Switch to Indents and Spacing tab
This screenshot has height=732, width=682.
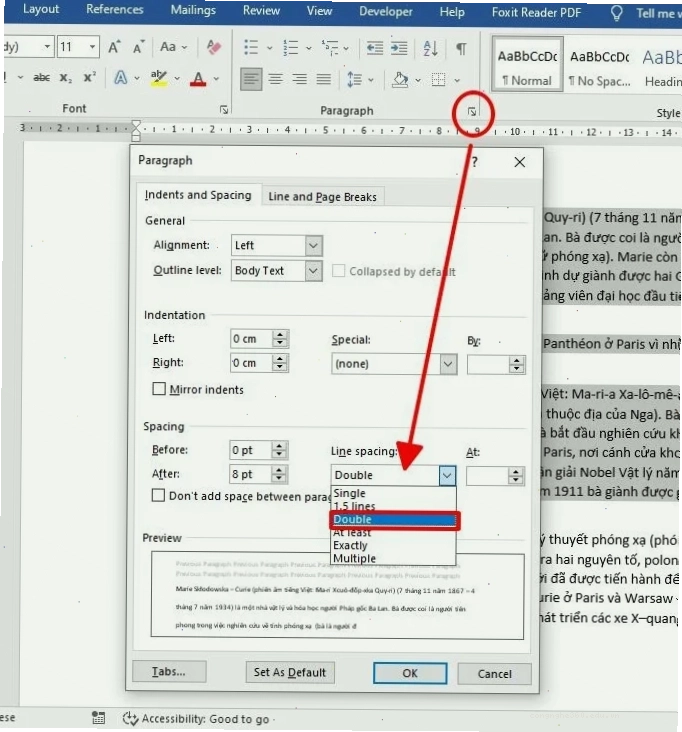[198, 195]
